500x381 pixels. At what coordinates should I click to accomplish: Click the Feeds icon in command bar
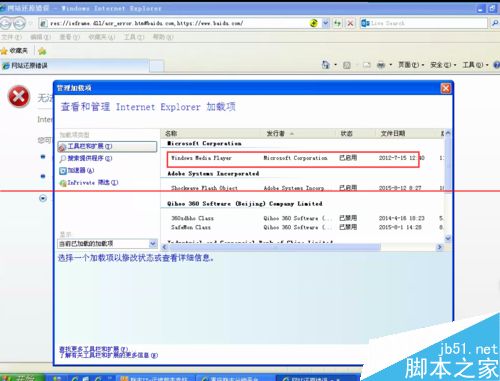click(347, 65)
